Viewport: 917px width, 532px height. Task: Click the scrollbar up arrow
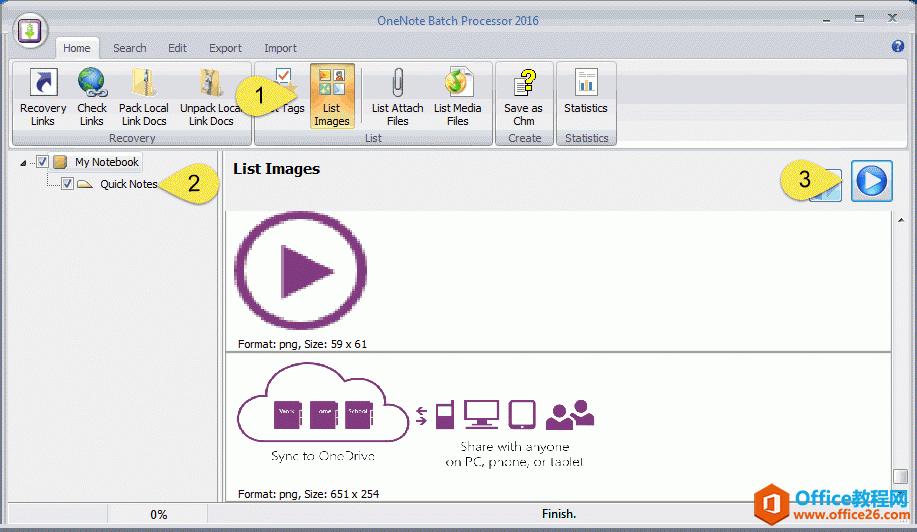point(901,220)
